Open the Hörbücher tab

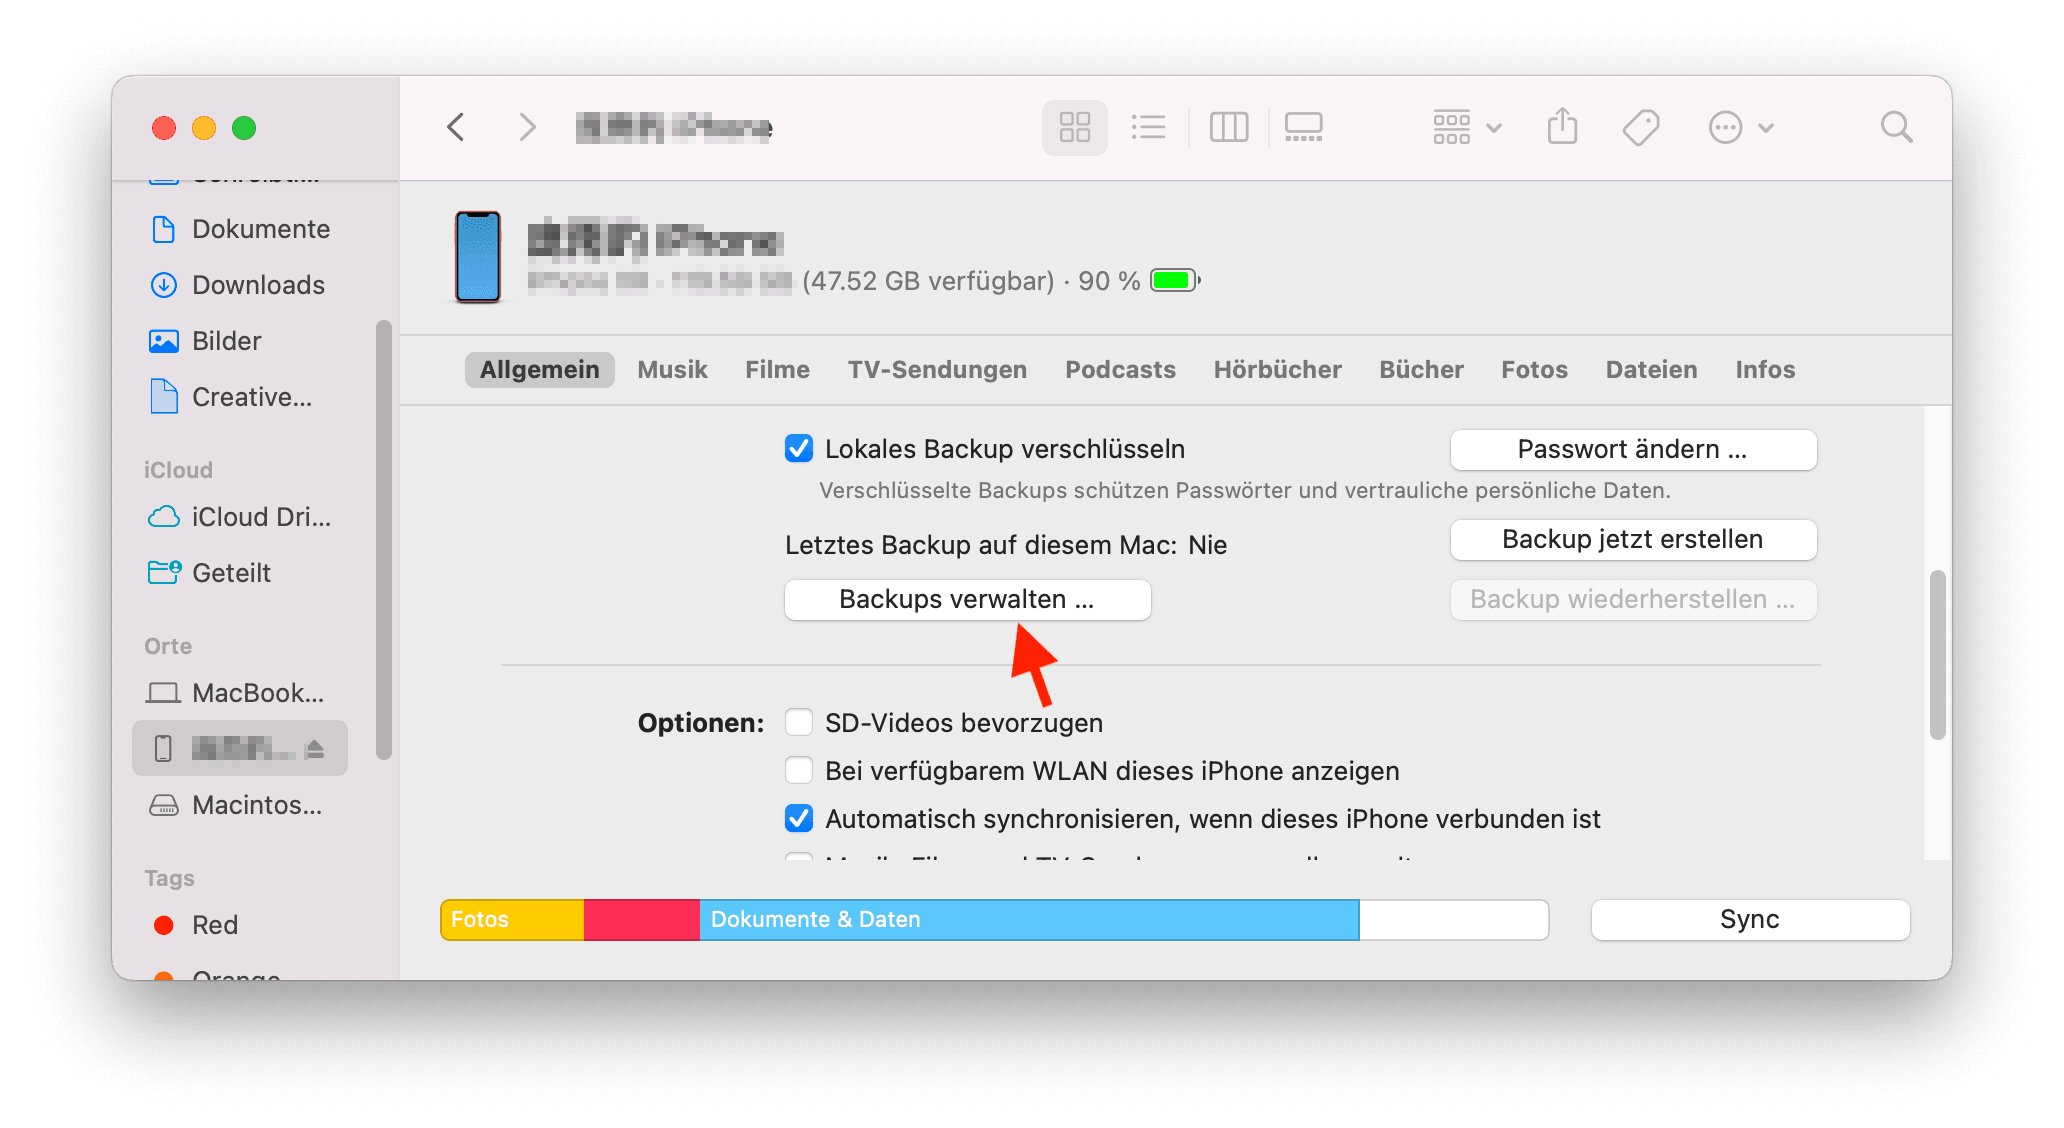pyautogui.click(x=1277, y=369)
